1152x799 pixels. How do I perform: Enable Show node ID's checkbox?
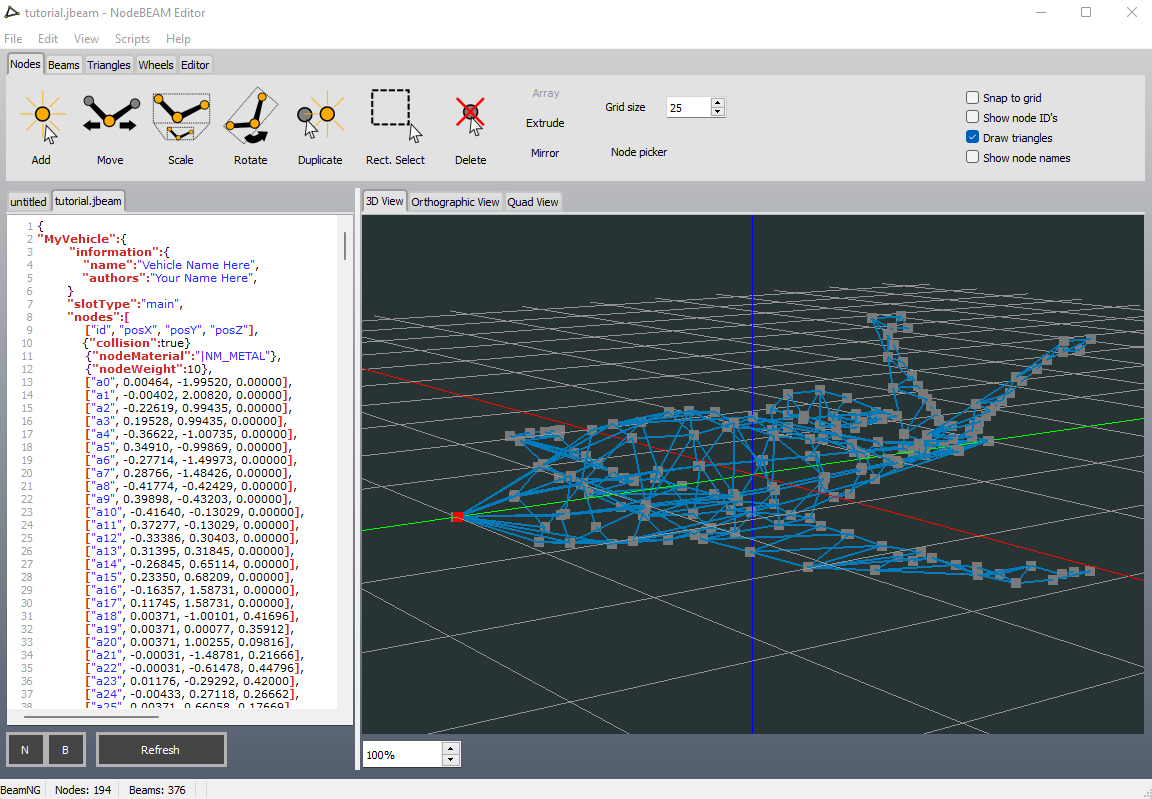pyautogui.click(x=973, y=118)
